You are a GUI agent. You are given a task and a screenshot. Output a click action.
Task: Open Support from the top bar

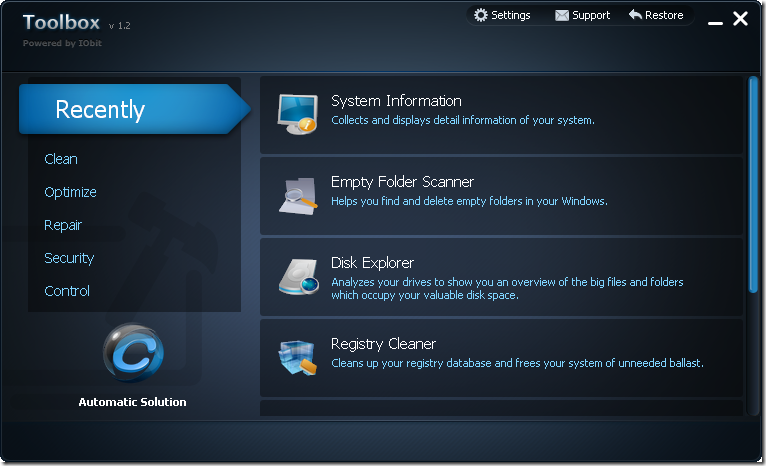tap(591, 15)
